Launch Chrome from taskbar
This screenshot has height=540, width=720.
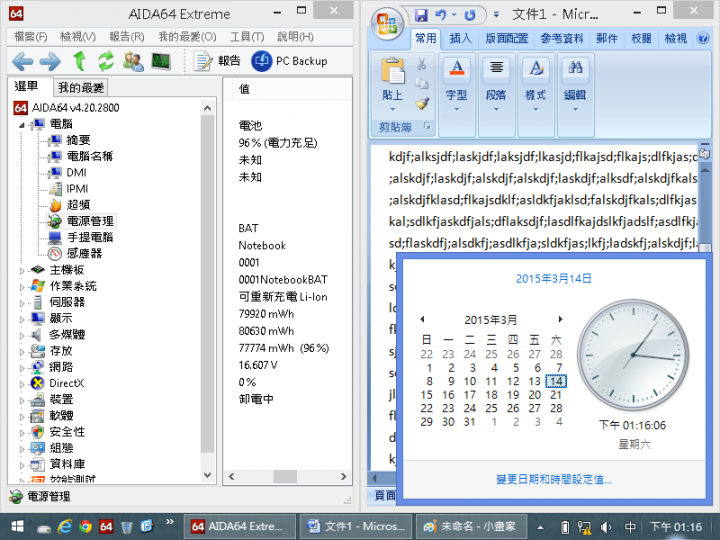click(85, 527)
